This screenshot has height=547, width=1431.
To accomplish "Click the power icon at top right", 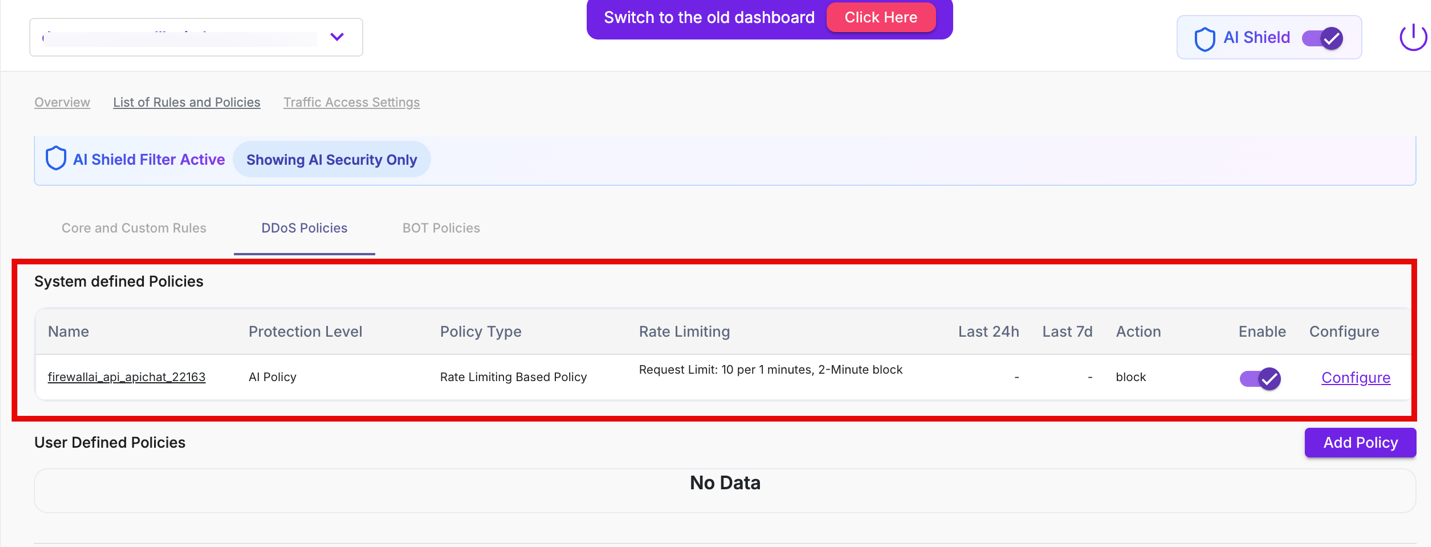I will tap(1412, 37).
